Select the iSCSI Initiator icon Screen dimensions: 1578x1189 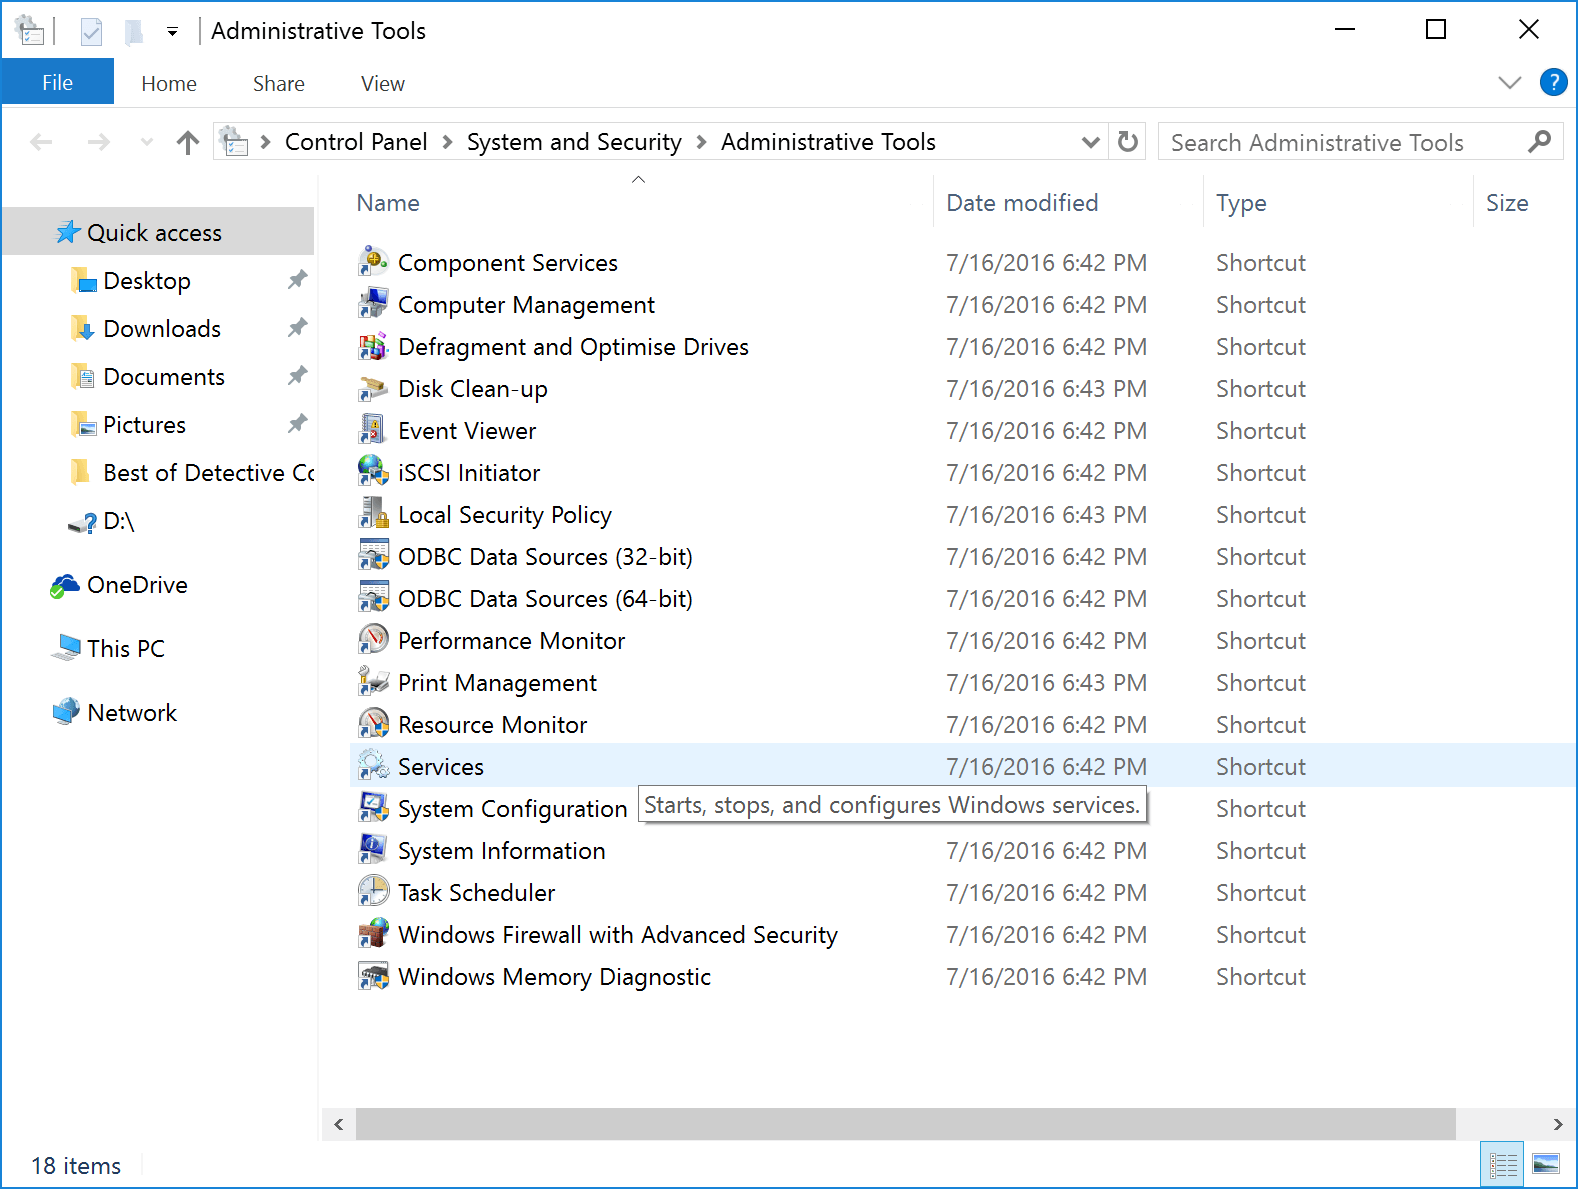pos(373,472)
